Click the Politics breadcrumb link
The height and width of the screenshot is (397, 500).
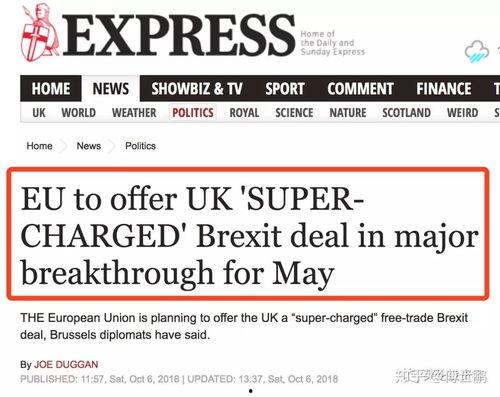tap(140, 146)
